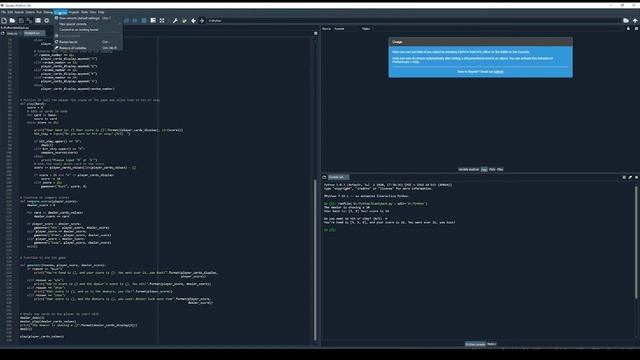
Task: Open the editor pane options menu
Action: point(316,33)
